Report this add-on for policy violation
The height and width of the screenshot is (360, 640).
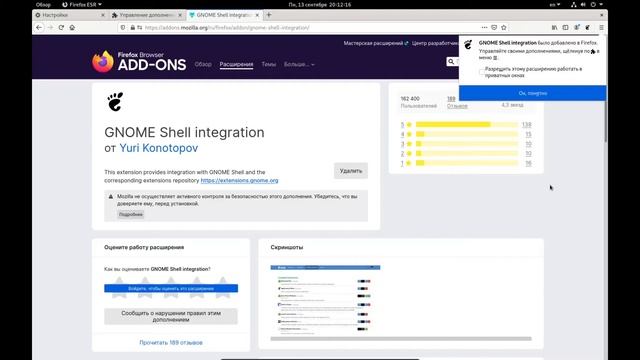[x=171, y=316]
